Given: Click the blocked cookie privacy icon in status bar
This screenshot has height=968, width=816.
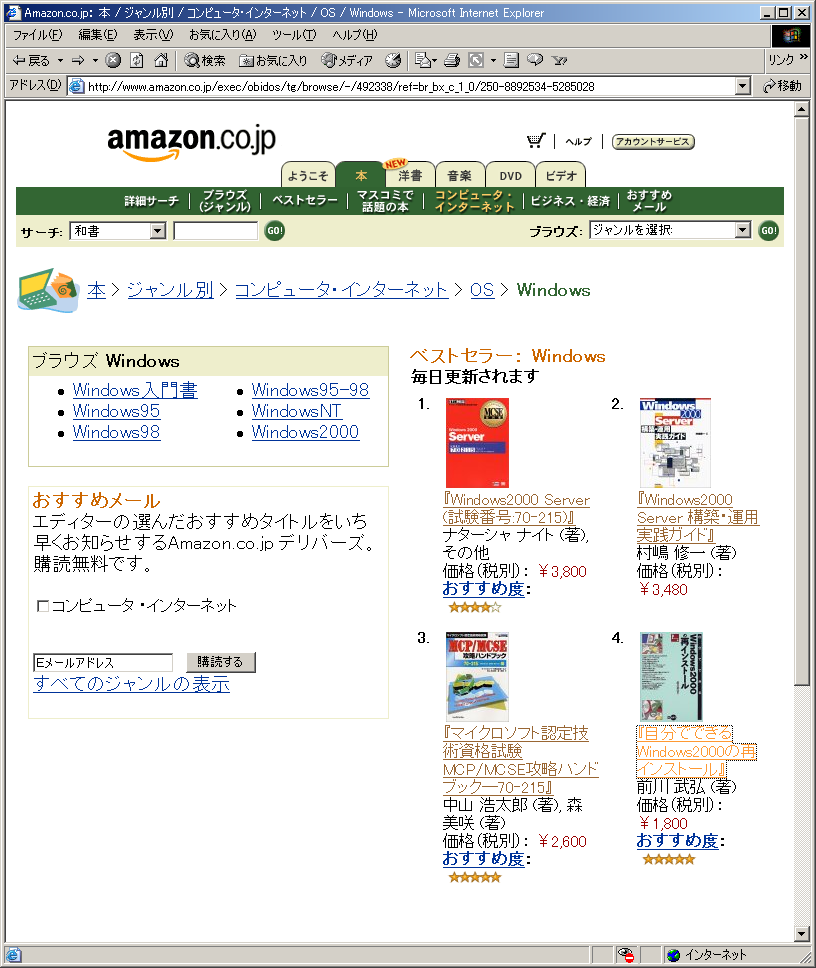Looking at the screenshot, I should (626, 955).
